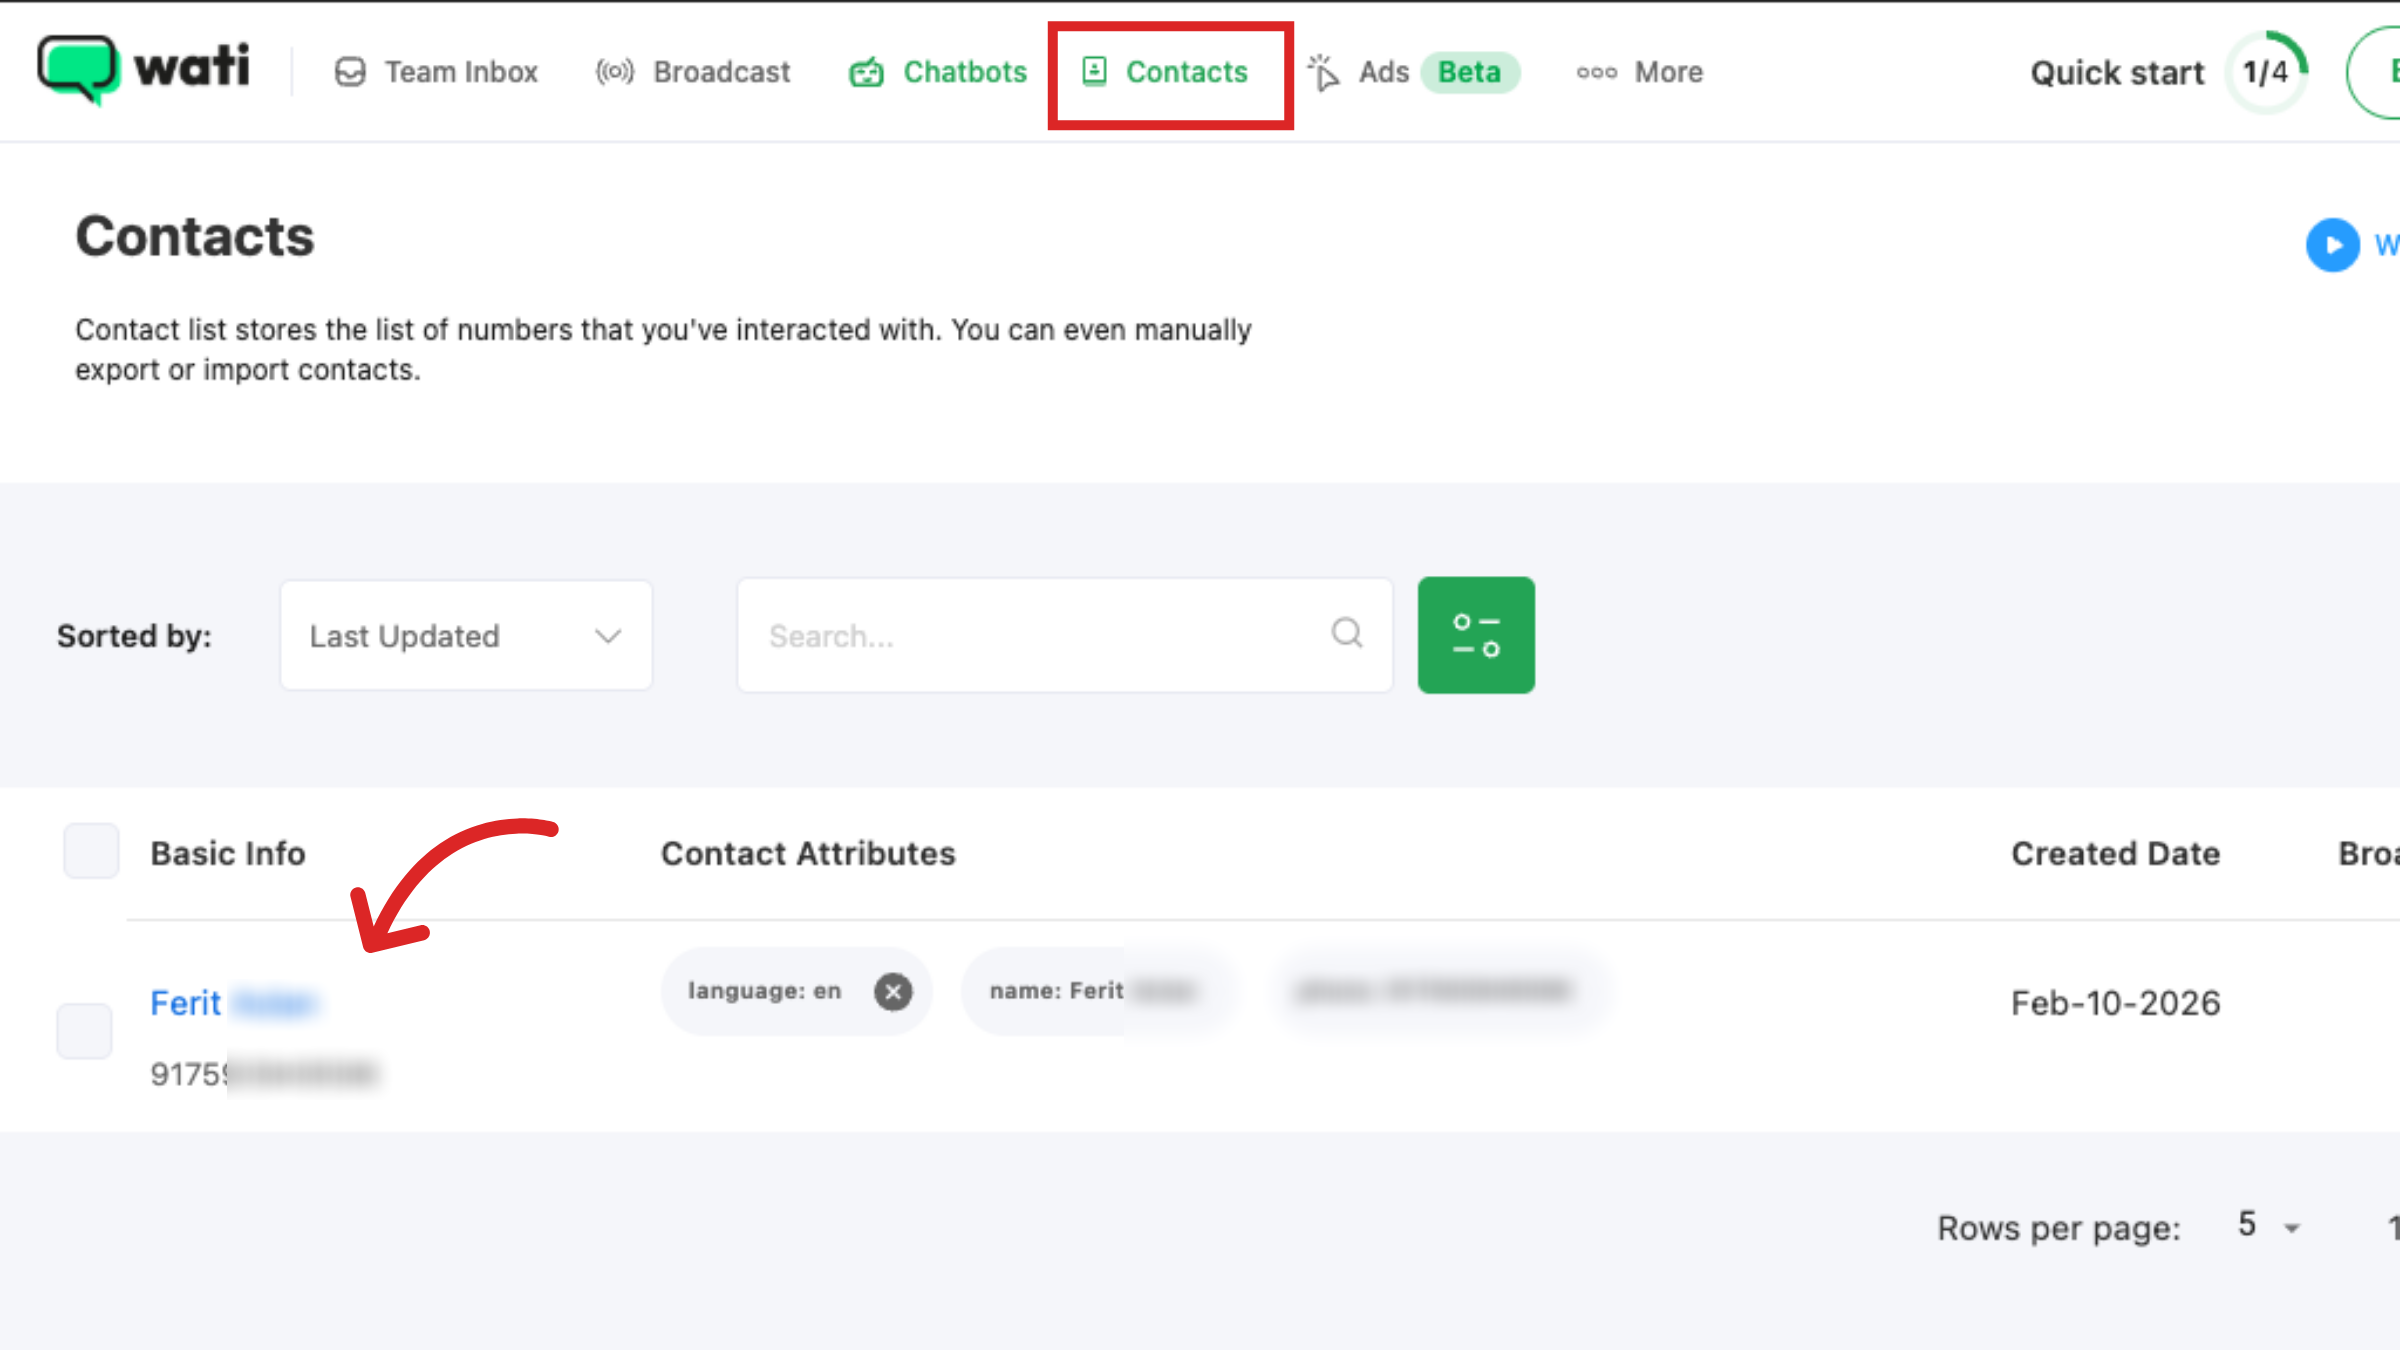Open the Quick start guide
The width and height of the screenshot is (2400, 1350).
click(2117, 73)
